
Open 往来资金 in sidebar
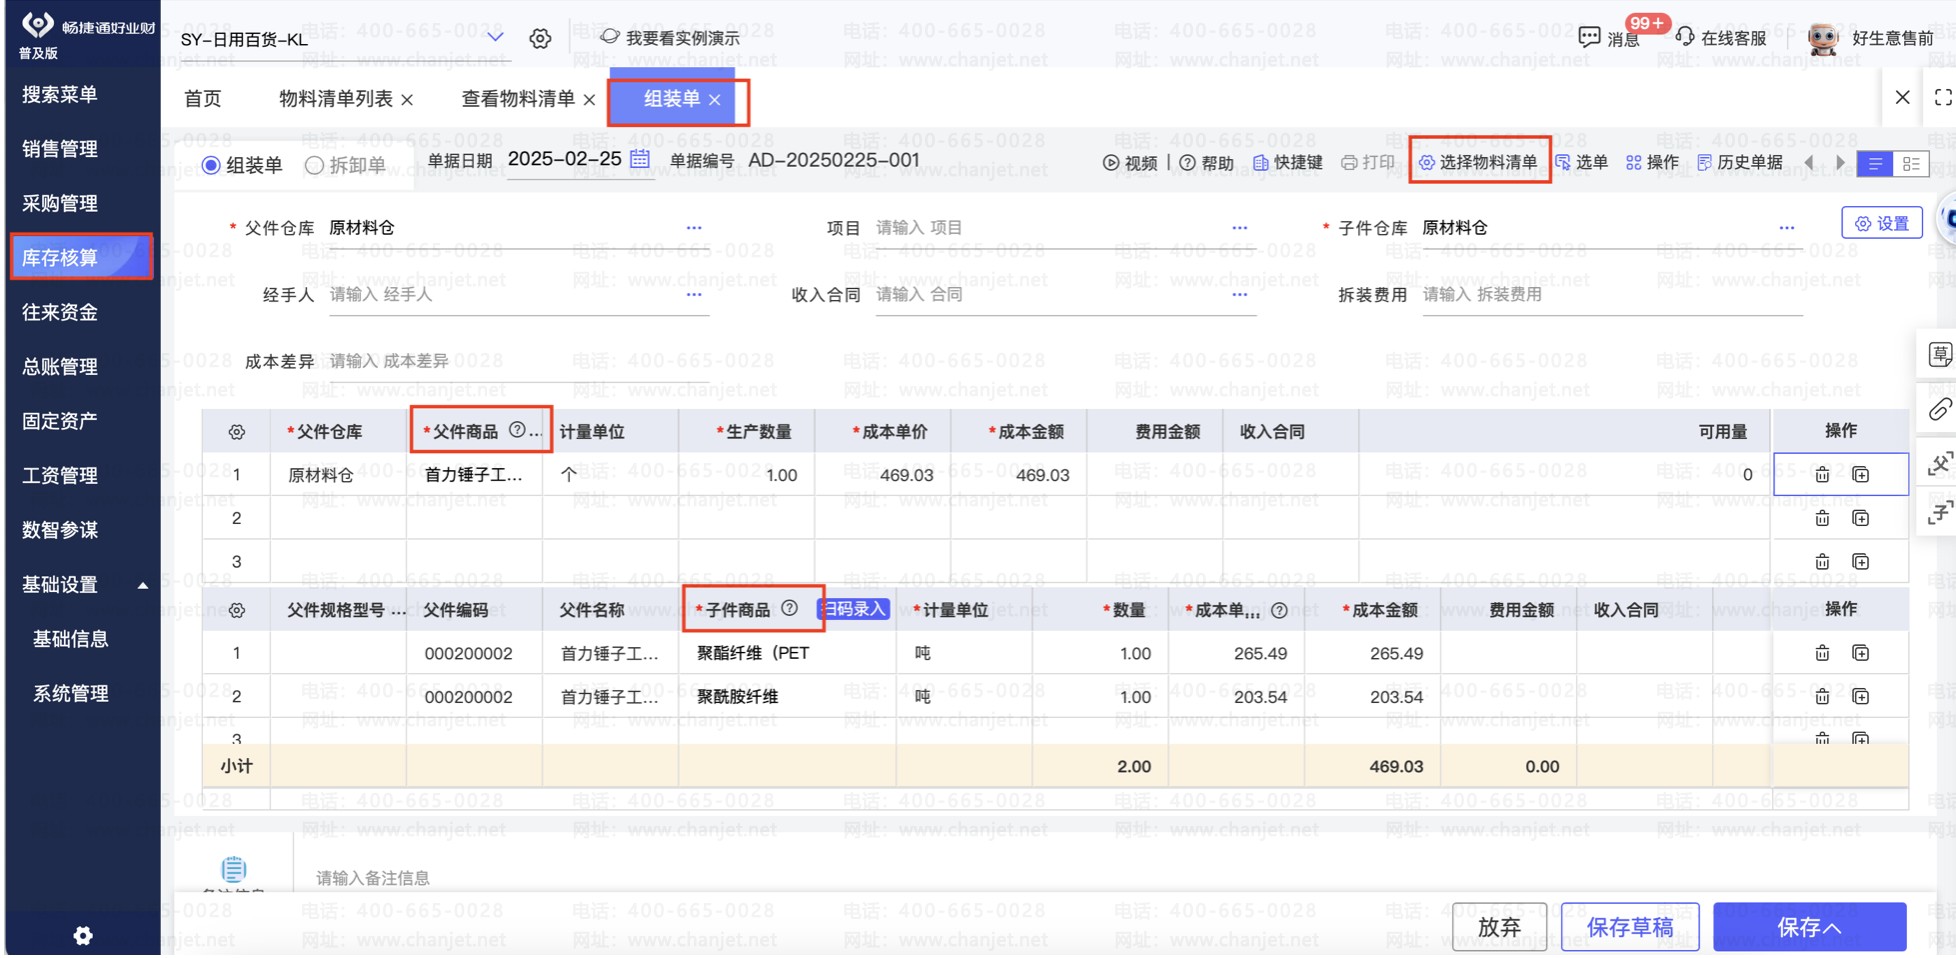60,312
